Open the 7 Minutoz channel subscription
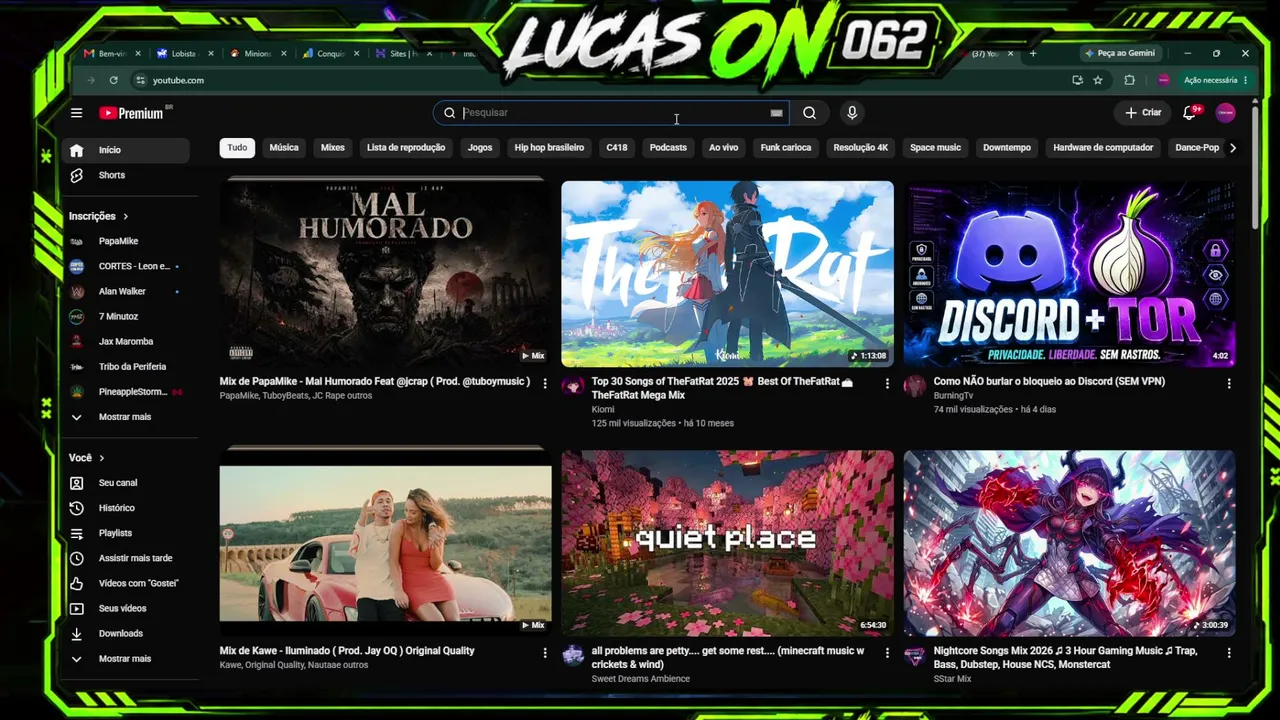Viewport: 1280px width, 720px height. (127, 316)
